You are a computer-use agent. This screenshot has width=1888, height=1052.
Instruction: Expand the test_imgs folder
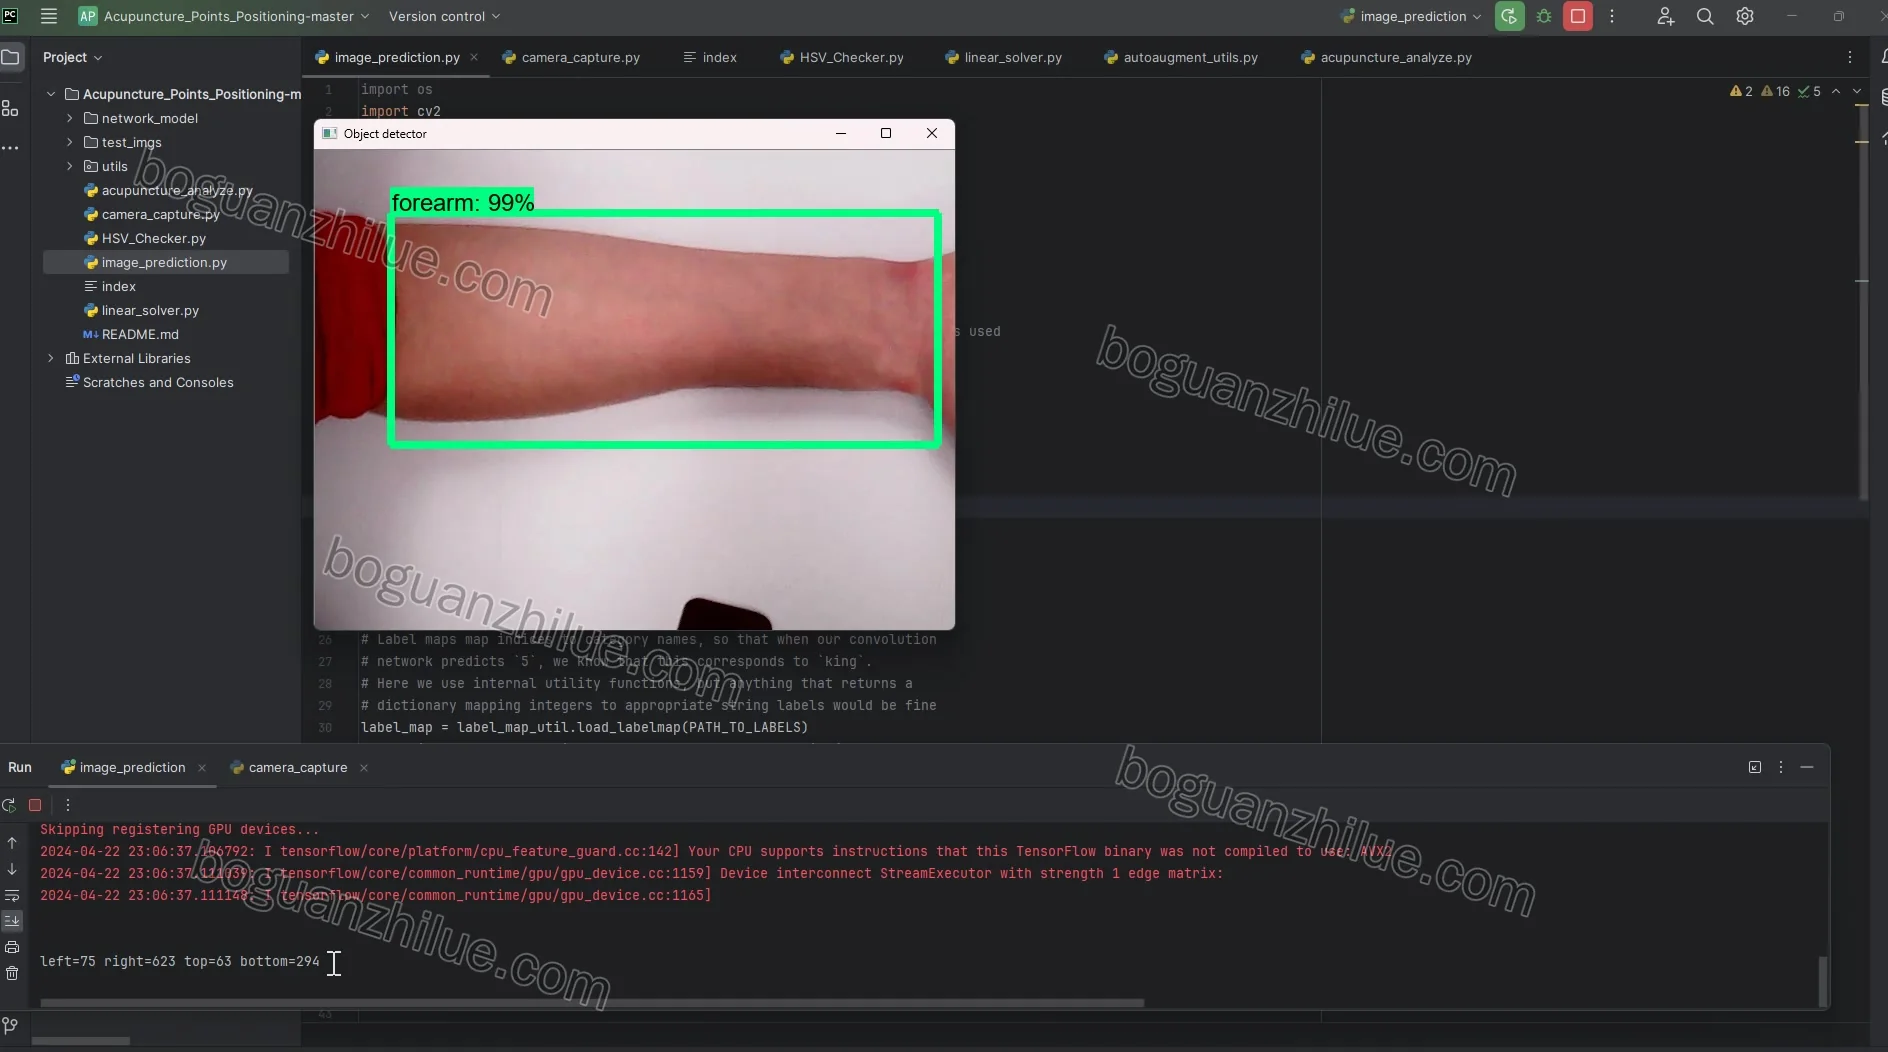tap(70, 142)
